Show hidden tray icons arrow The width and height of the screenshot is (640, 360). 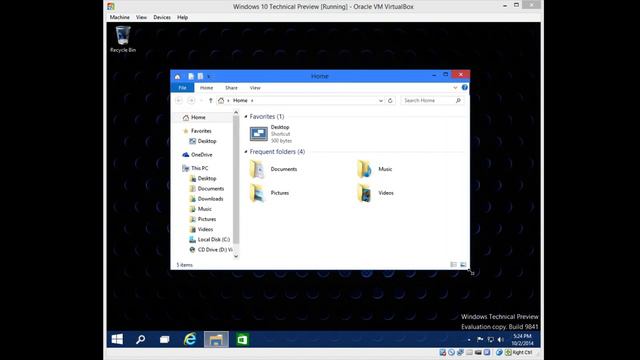469,340
